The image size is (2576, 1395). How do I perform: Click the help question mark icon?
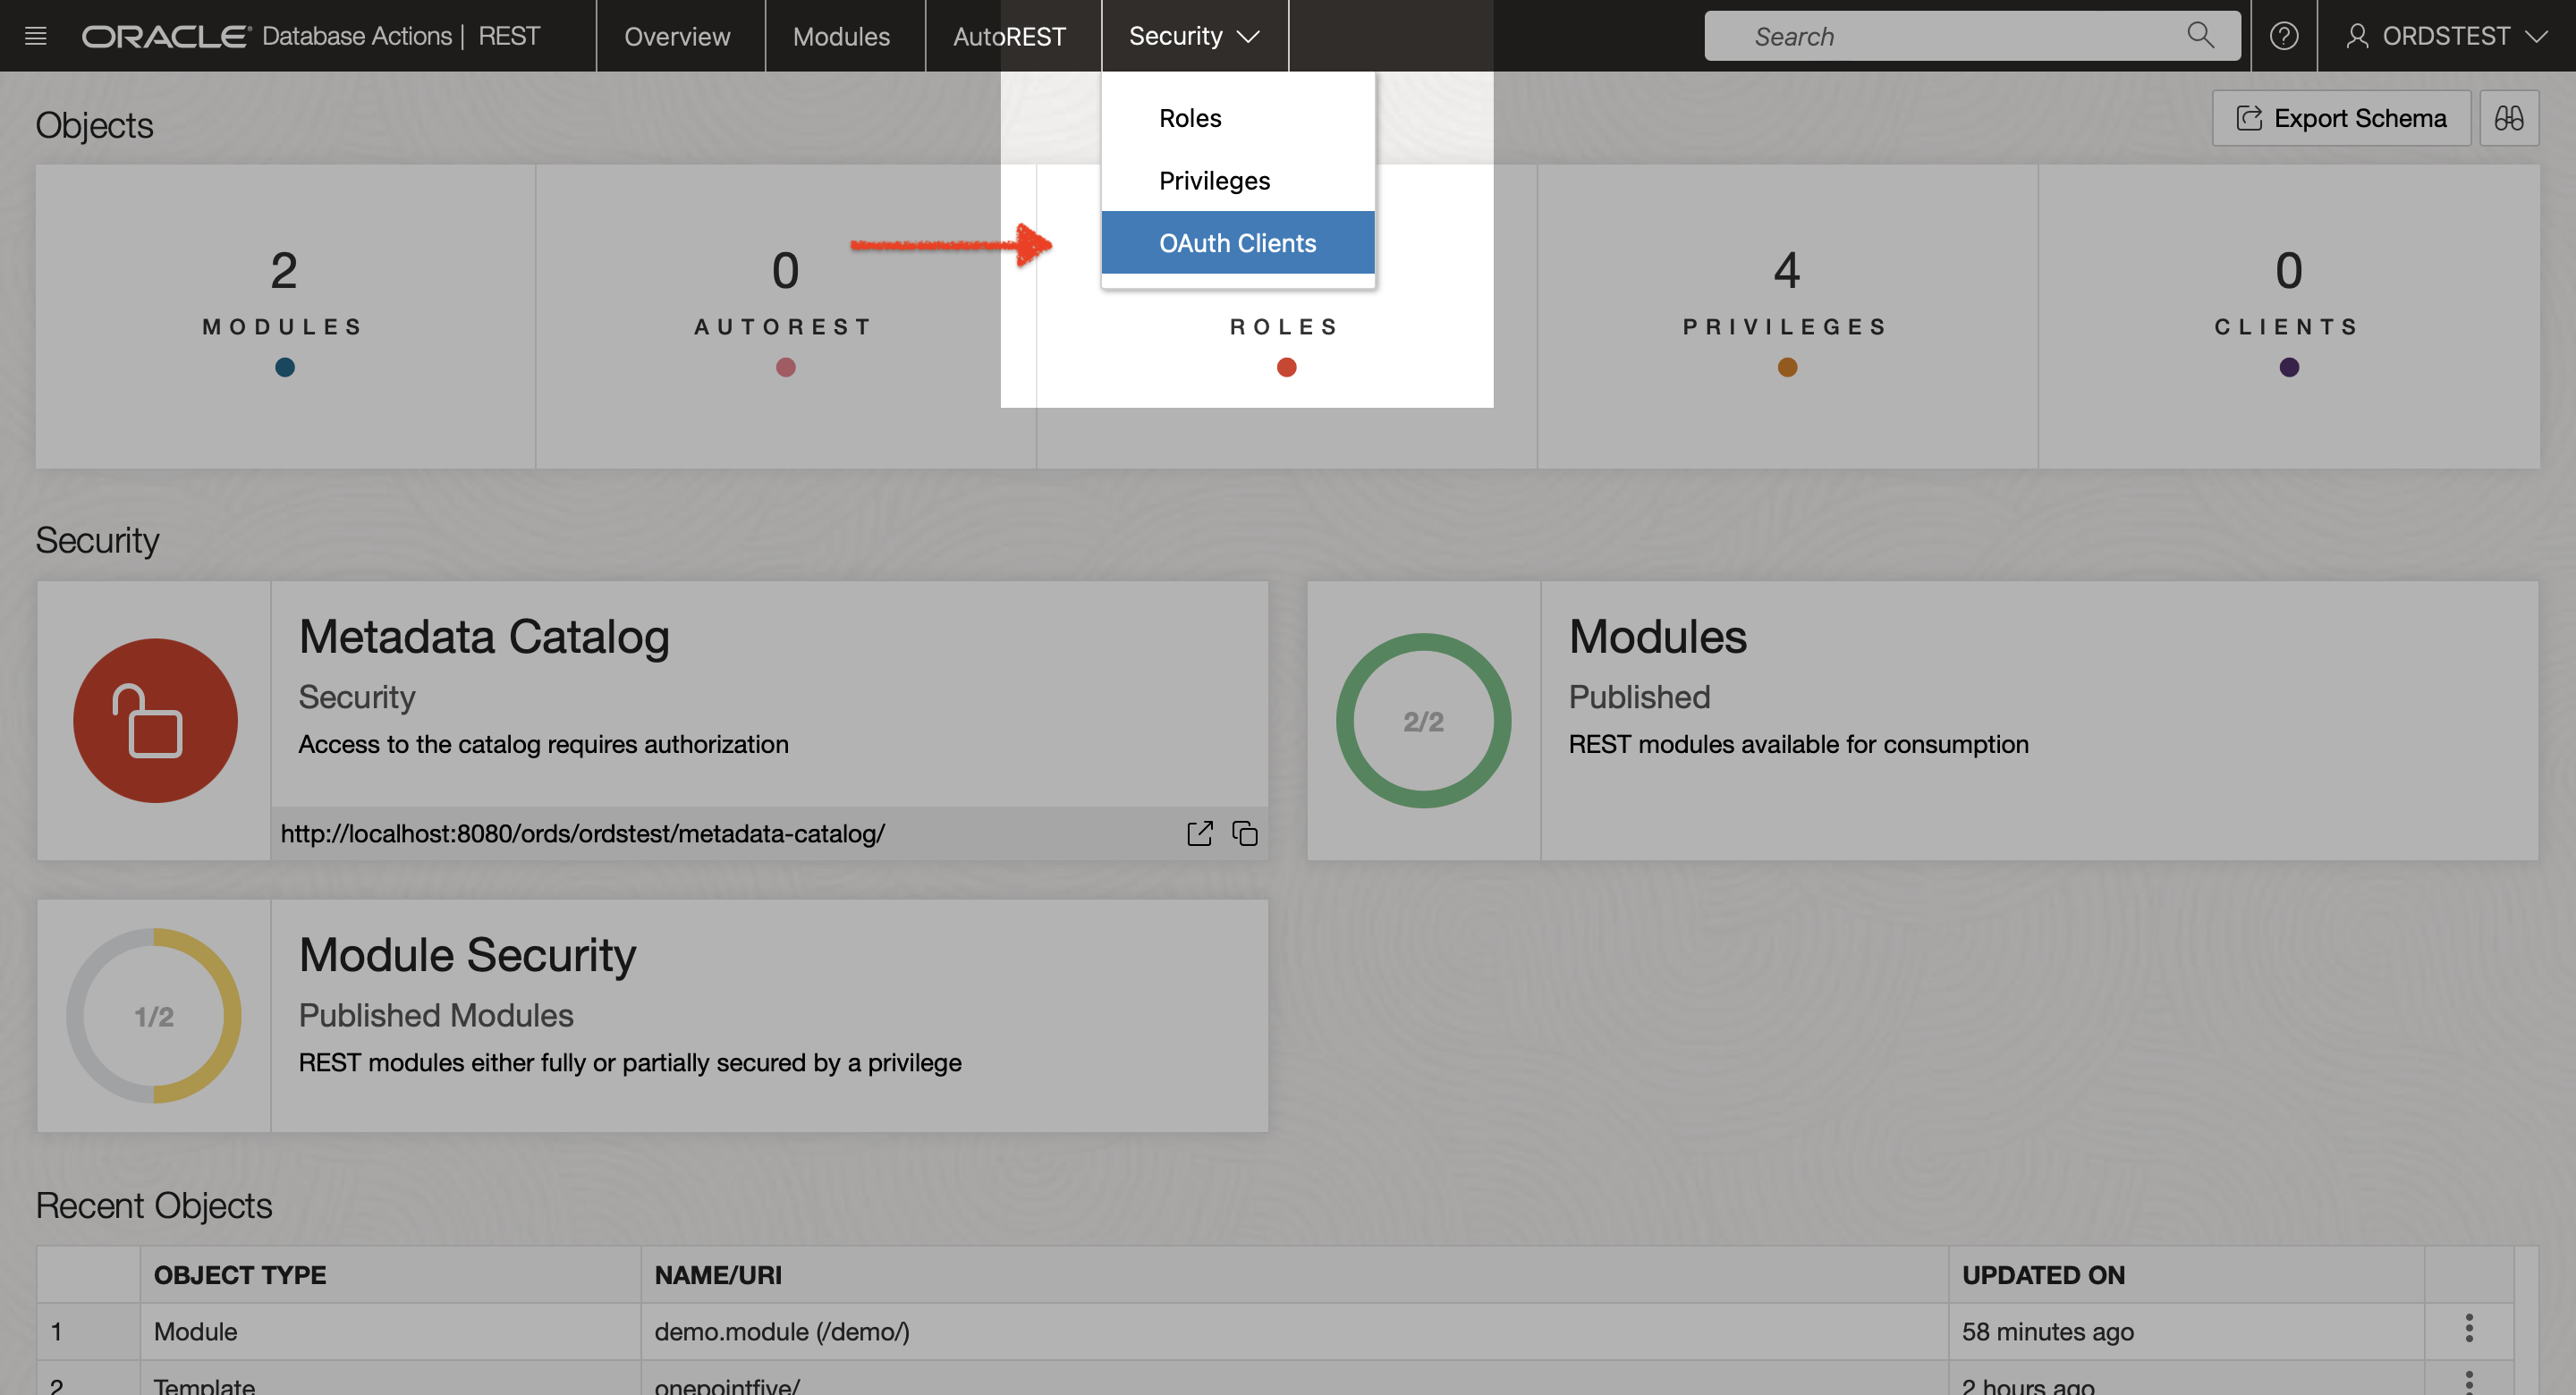[x=2283, y=36]
